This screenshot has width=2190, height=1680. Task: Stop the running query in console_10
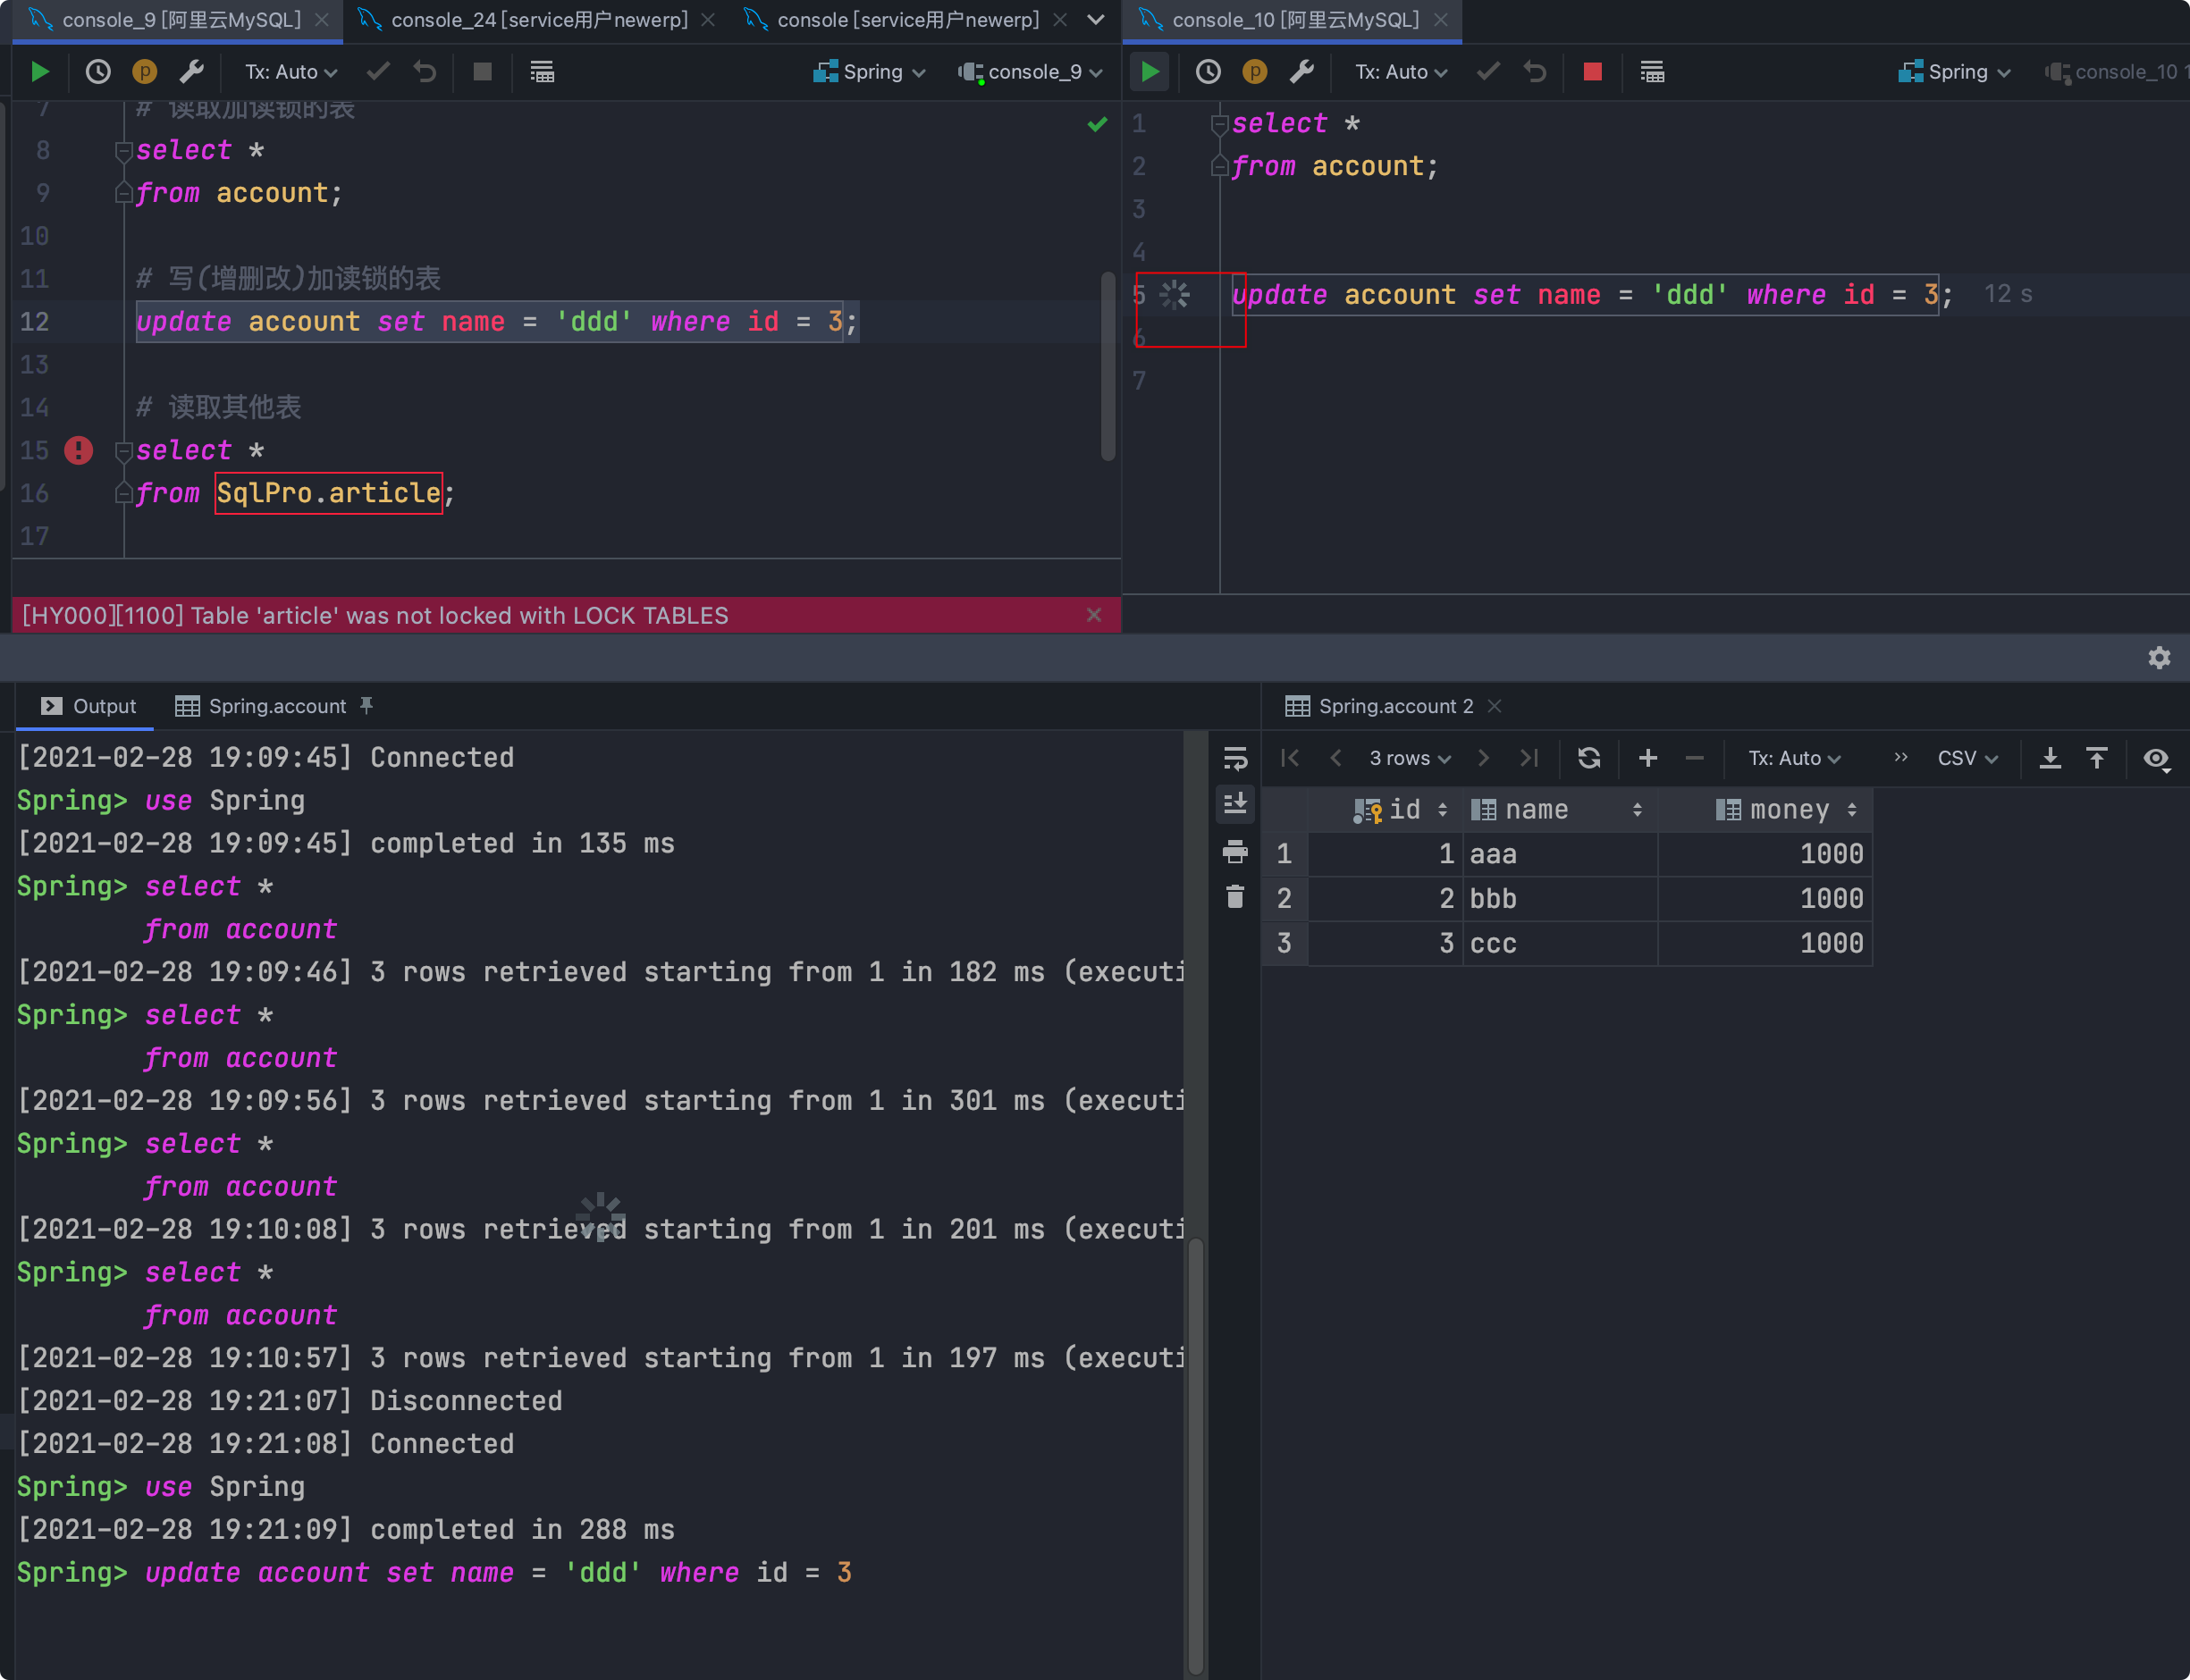[x=1592, y=72]
